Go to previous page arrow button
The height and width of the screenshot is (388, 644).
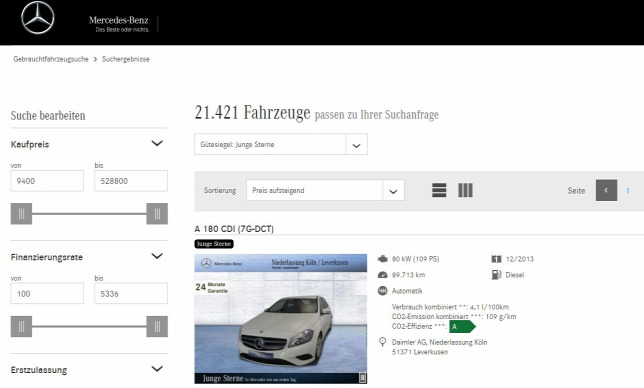[x=606, y=190]
